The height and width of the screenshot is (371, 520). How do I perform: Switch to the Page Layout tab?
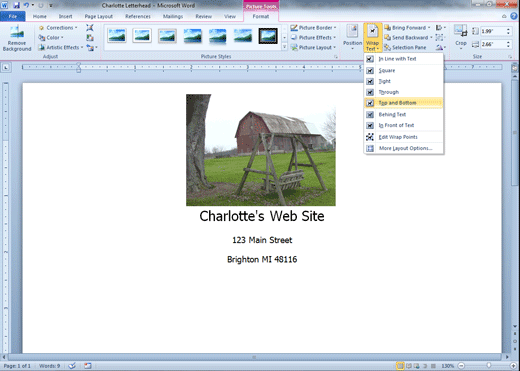[98, 16]
